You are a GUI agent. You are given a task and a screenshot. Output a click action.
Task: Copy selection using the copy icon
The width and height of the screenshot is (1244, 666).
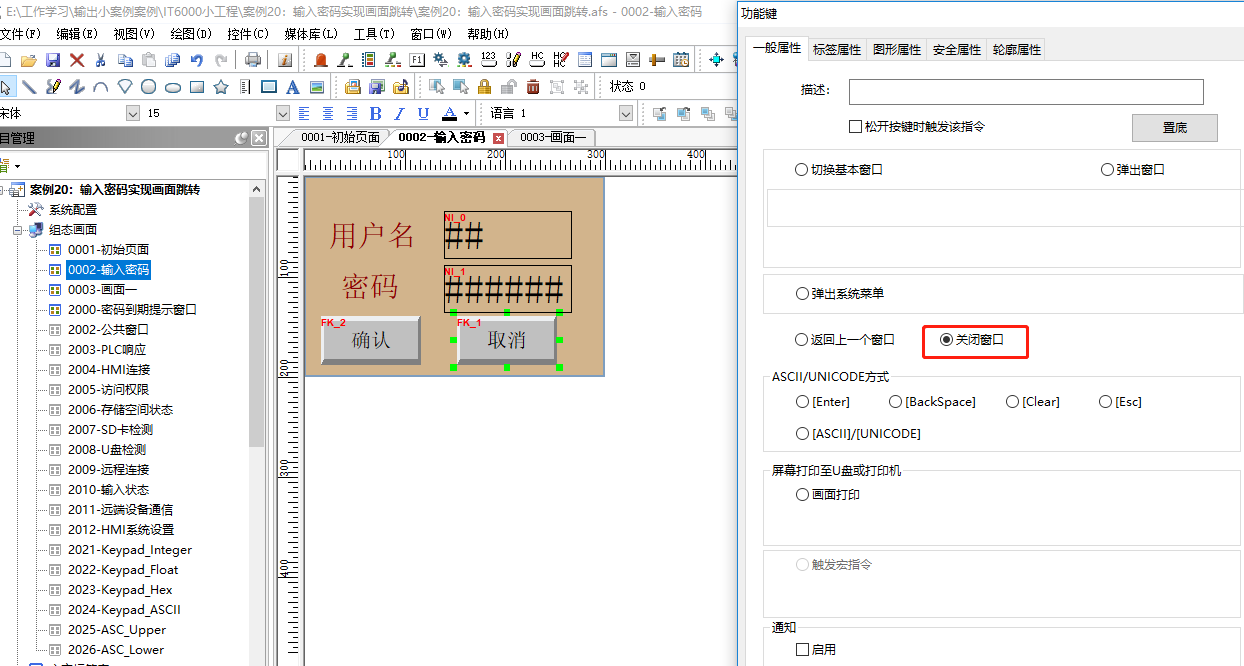coord(125,60)
